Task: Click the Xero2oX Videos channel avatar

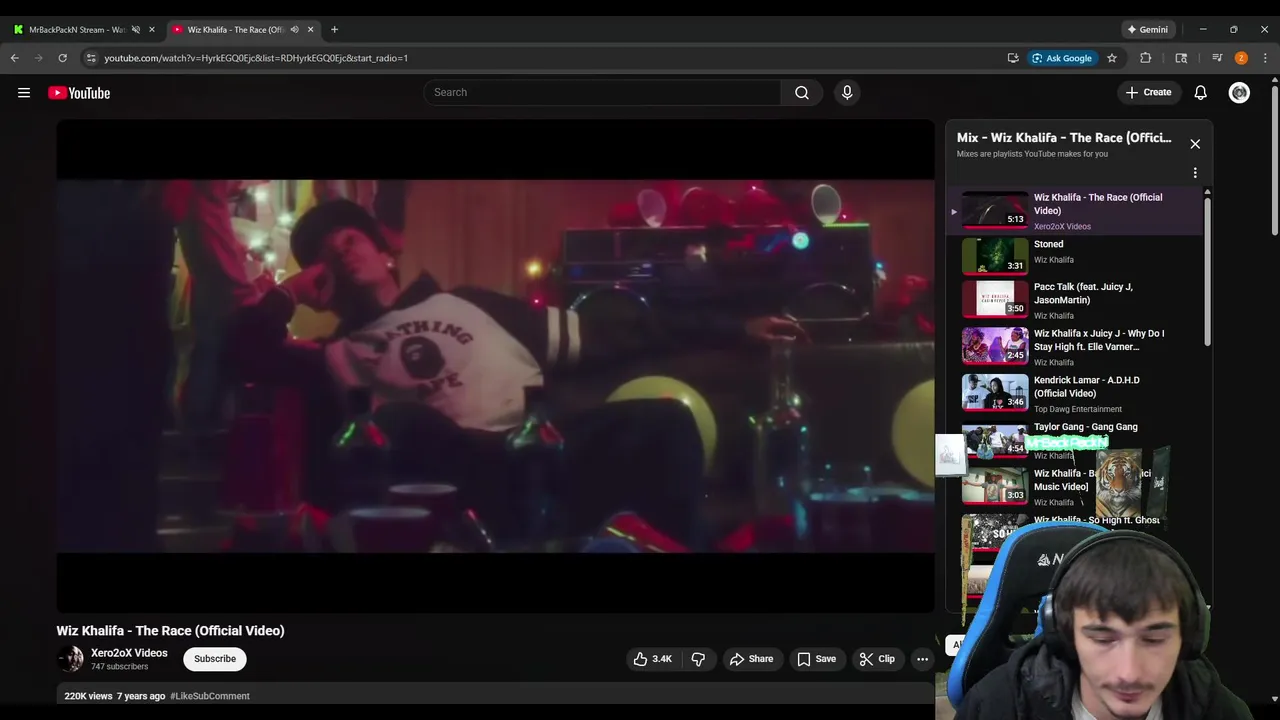Action: tap(70, 659)
